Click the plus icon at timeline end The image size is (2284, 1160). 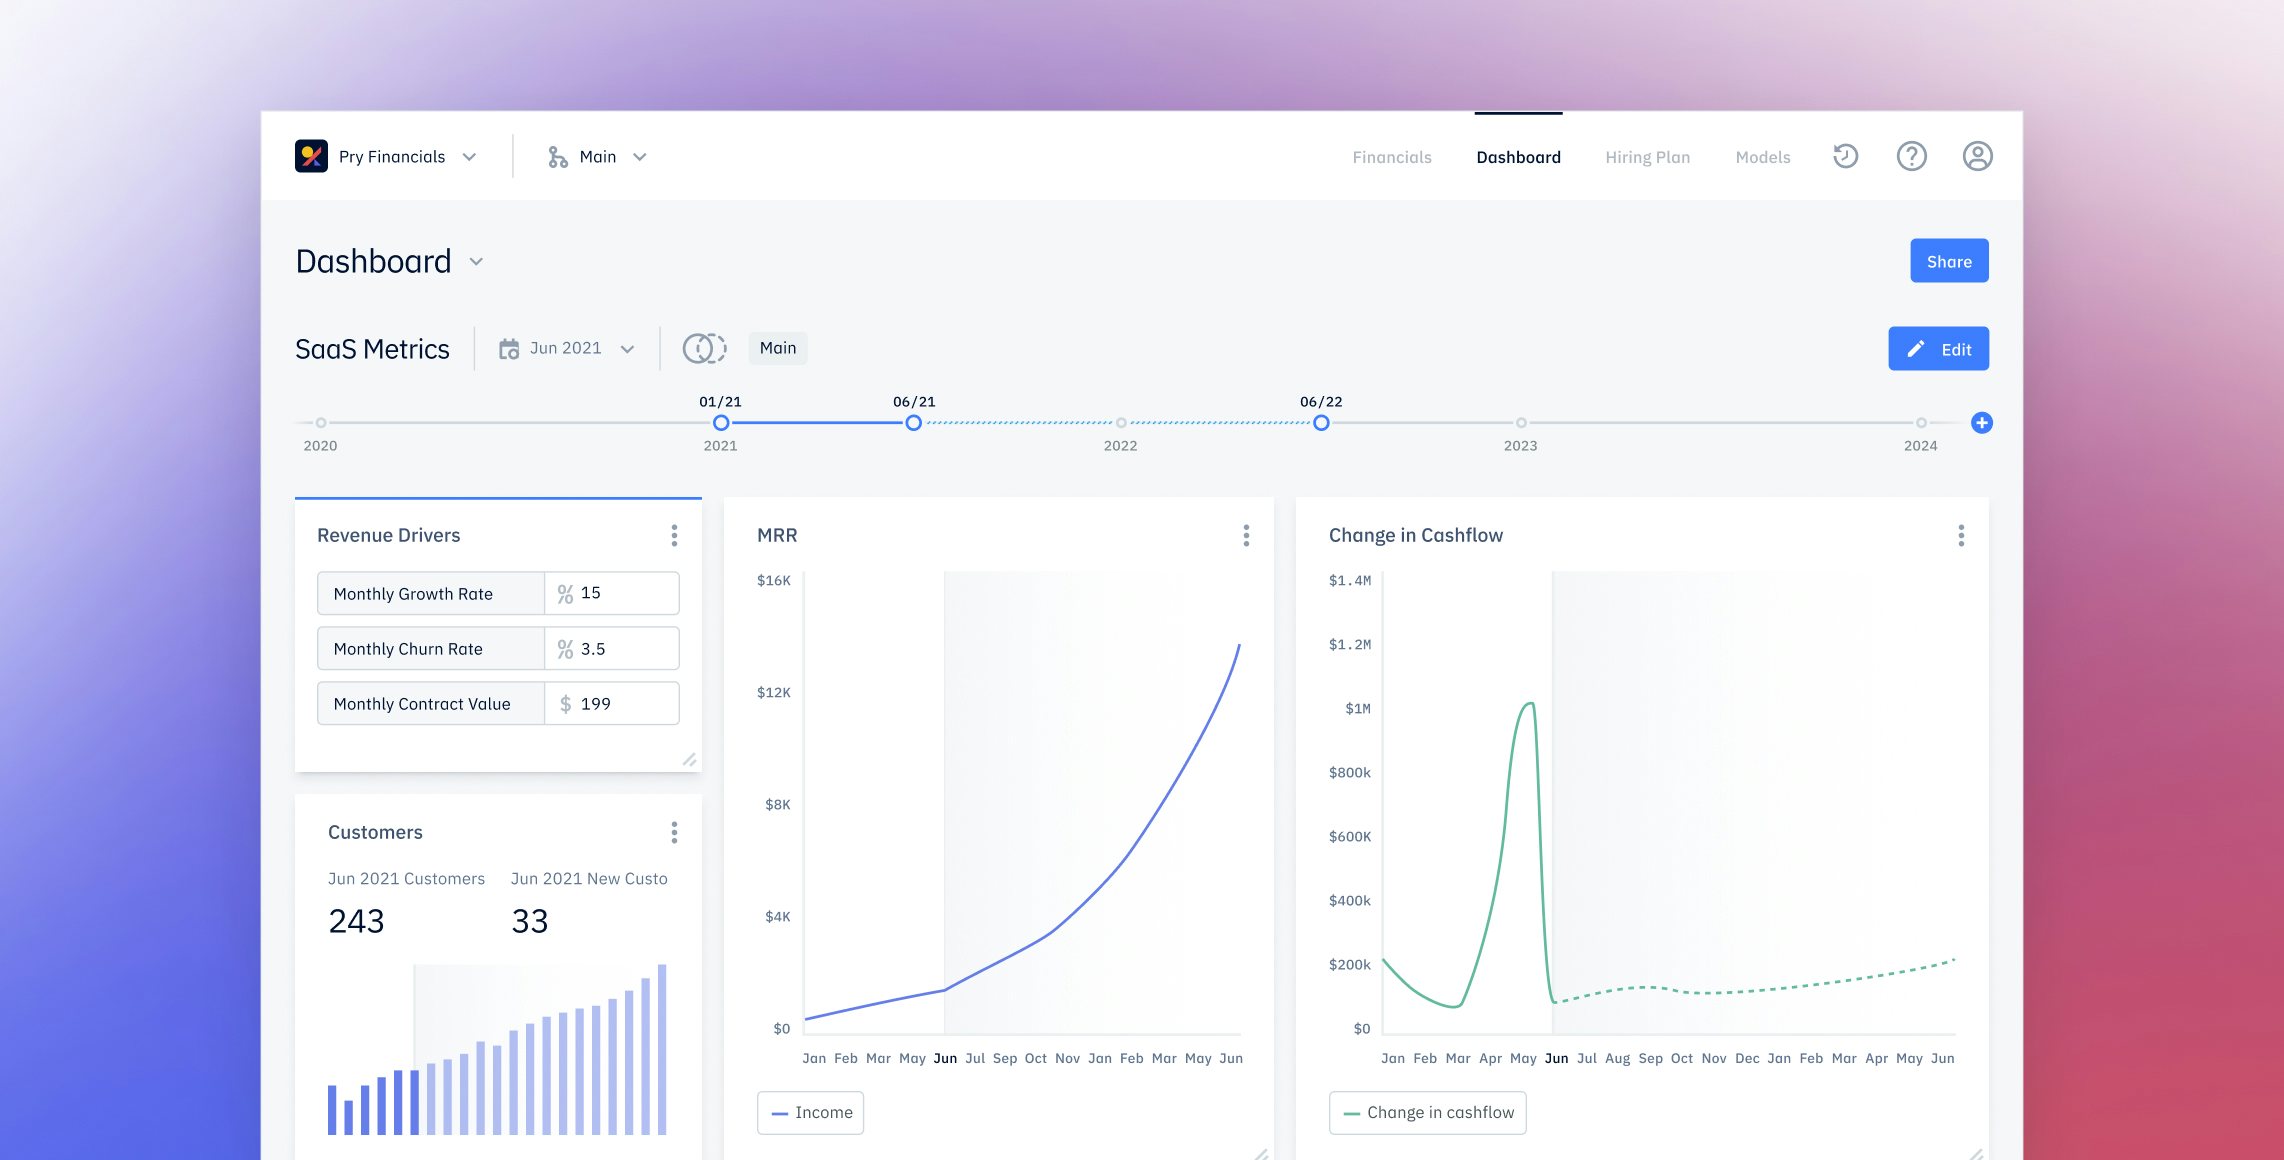pos(1981,423)
